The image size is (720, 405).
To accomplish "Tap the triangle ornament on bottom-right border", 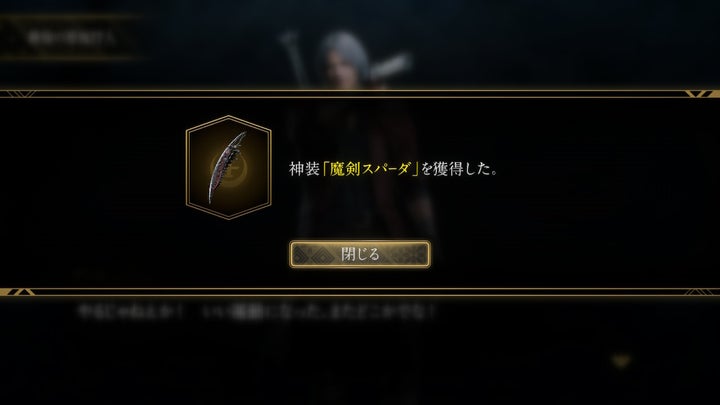I will coord(702,292).
